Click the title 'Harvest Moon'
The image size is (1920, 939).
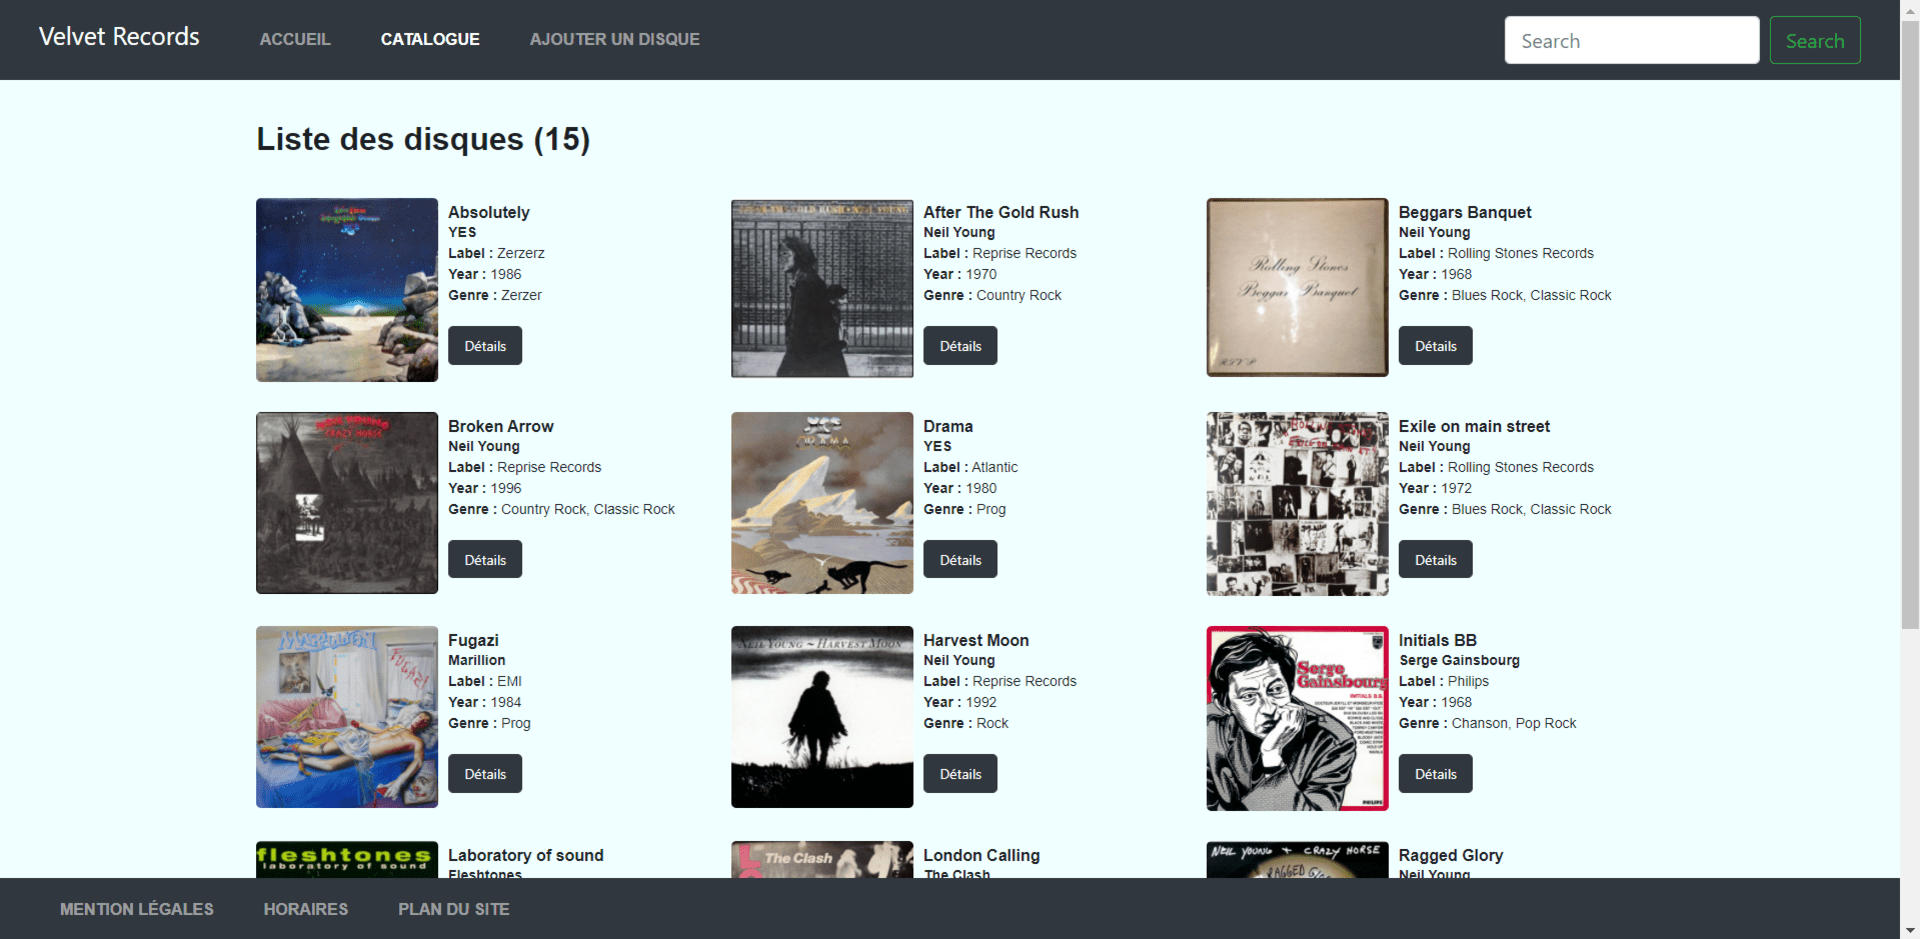[976, 640]
